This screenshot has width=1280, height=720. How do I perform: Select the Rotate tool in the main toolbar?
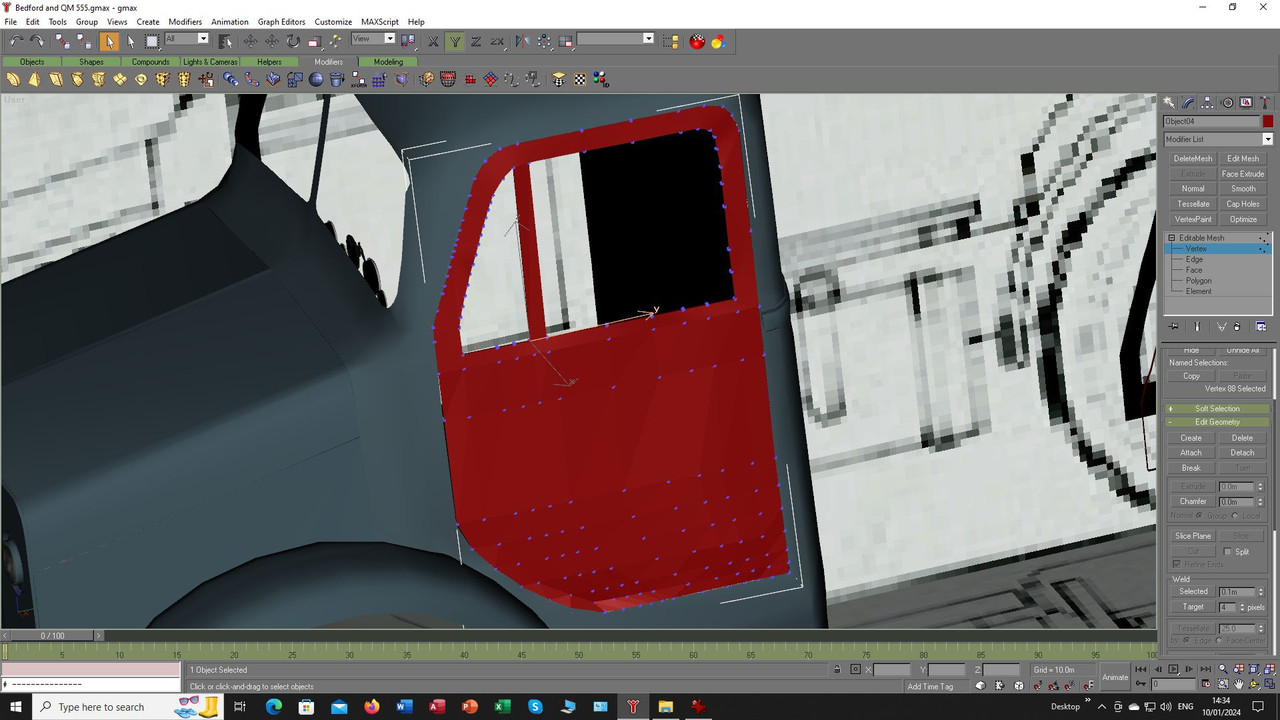coord(293,41)
